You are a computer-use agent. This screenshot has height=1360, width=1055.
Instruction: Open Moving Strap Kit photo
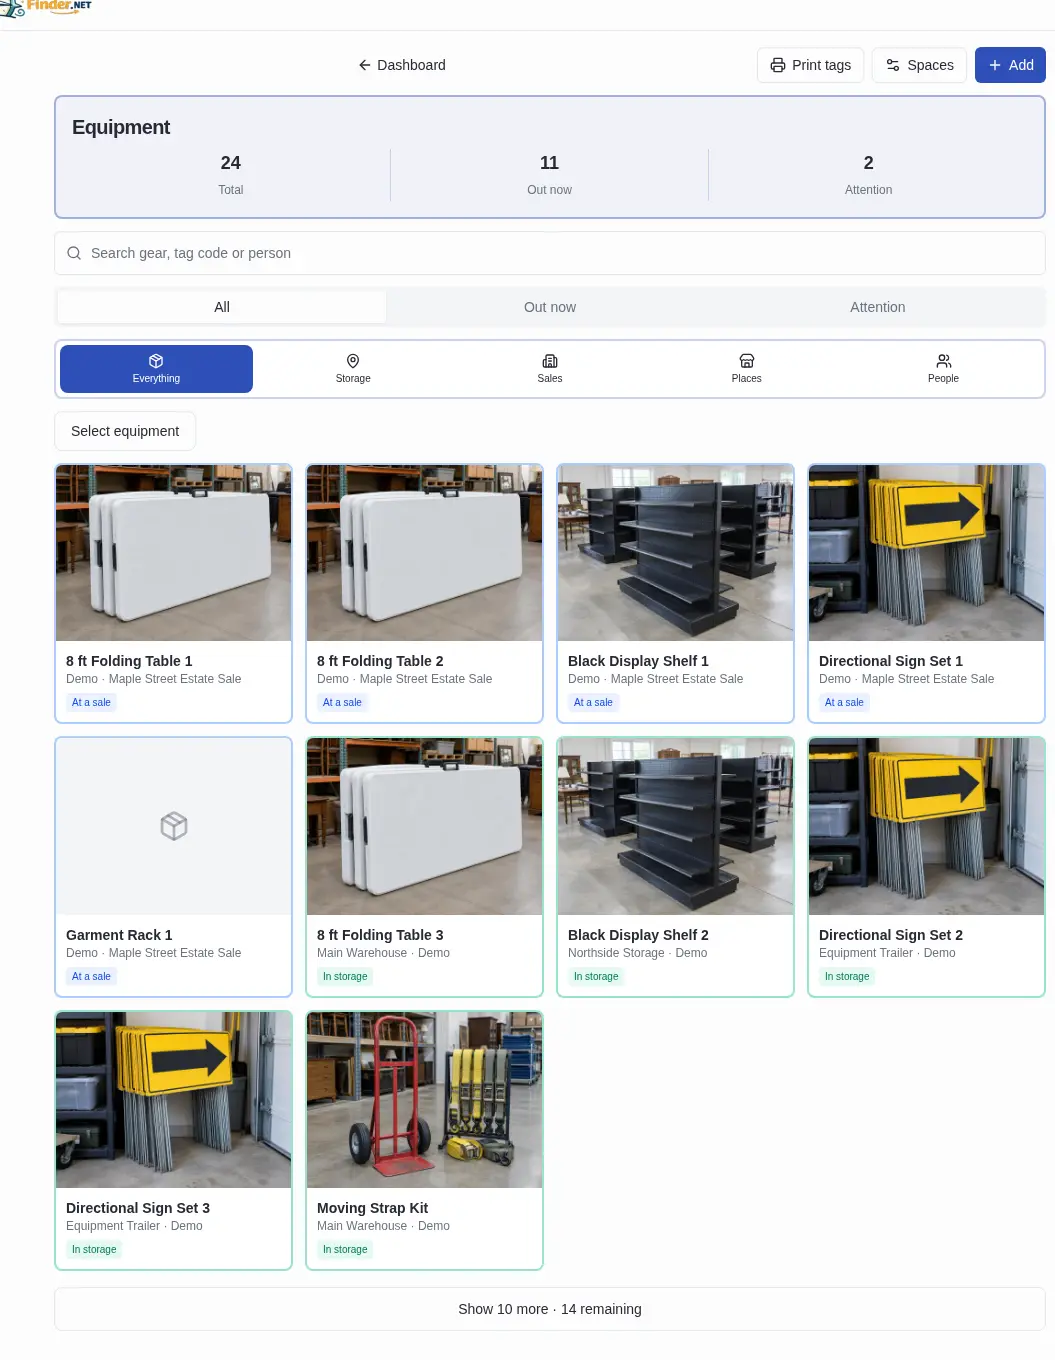425,1100
